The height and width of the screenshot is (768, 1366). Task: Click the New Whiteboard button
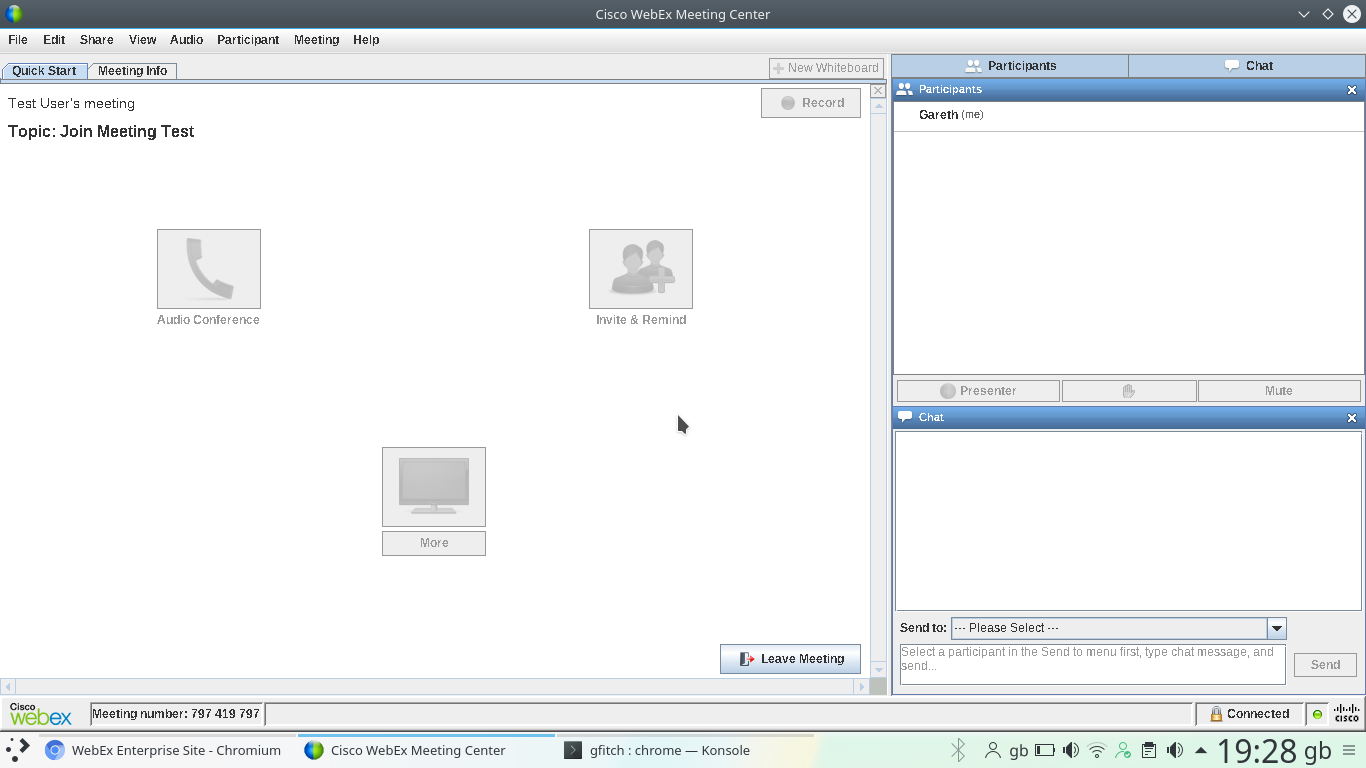(826, 68)
